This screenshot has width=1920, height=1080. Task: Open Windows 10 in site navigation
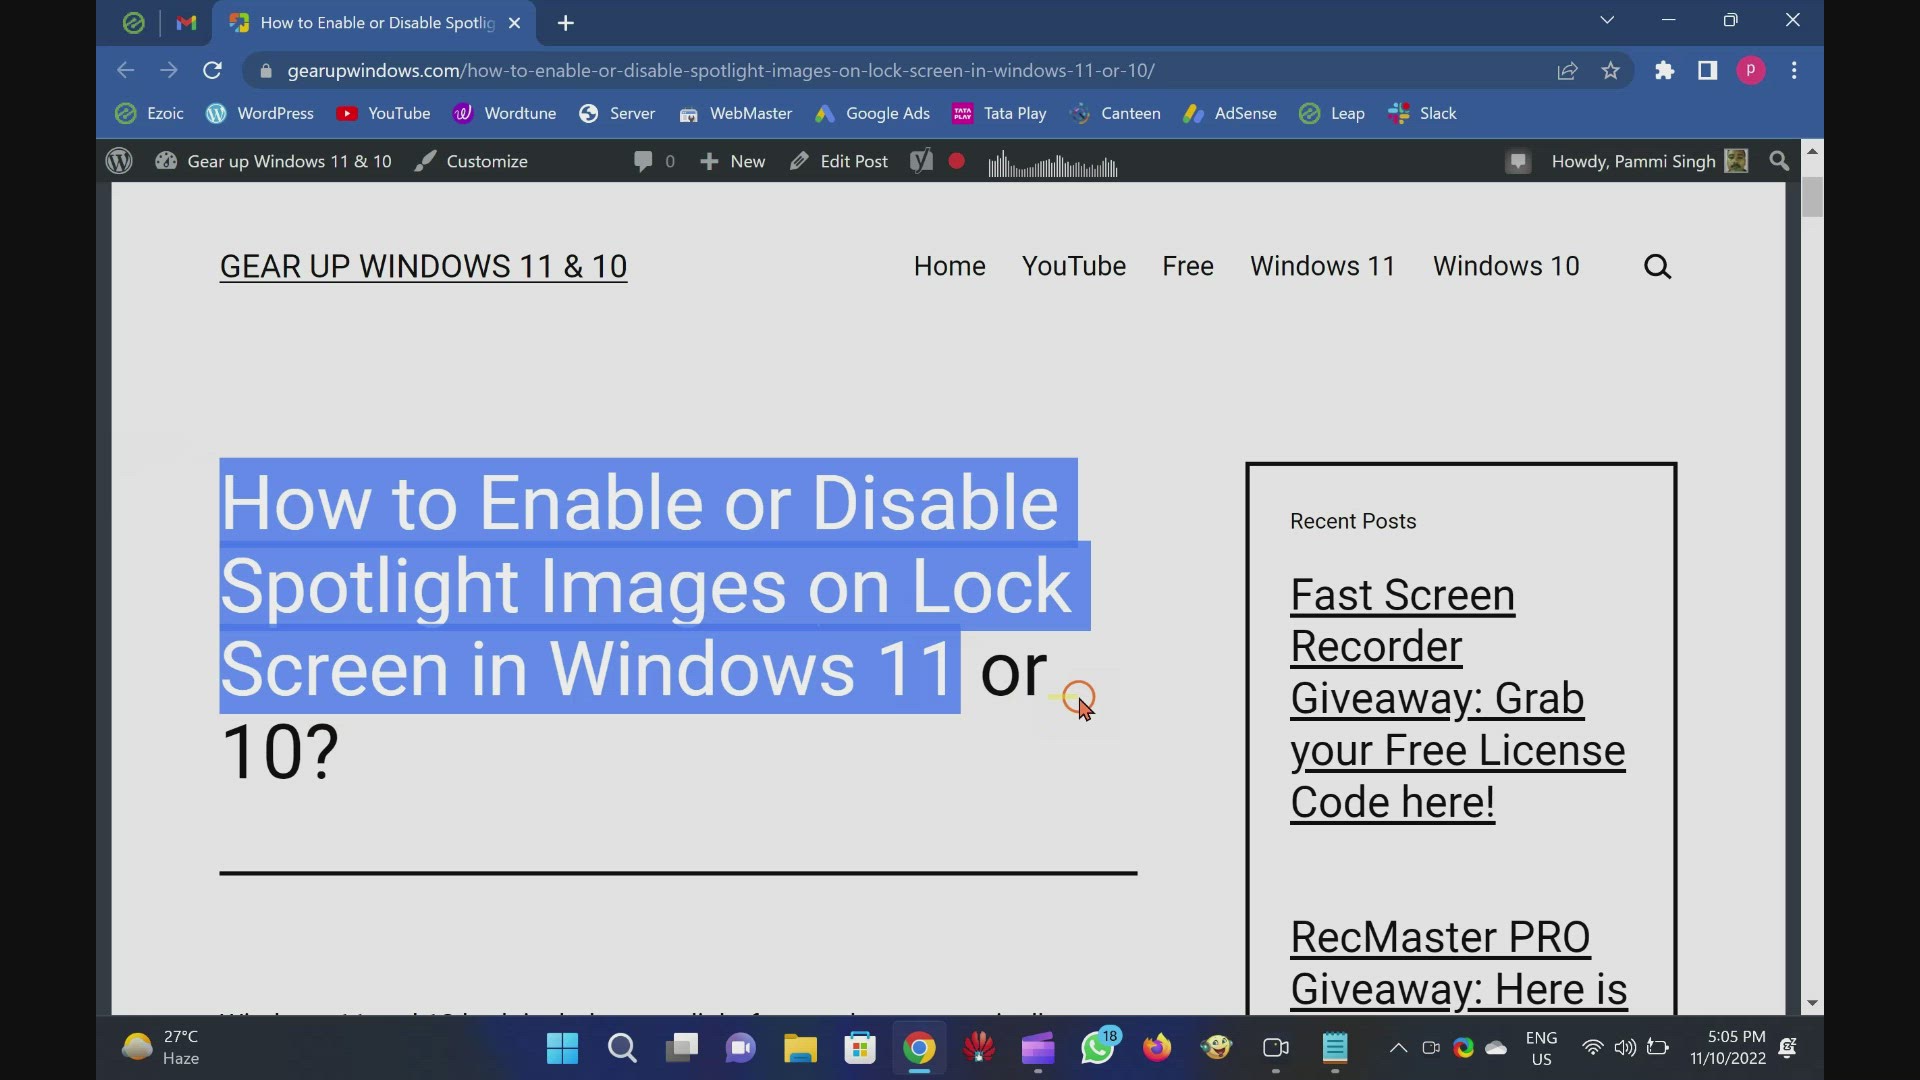point(1506,266)
